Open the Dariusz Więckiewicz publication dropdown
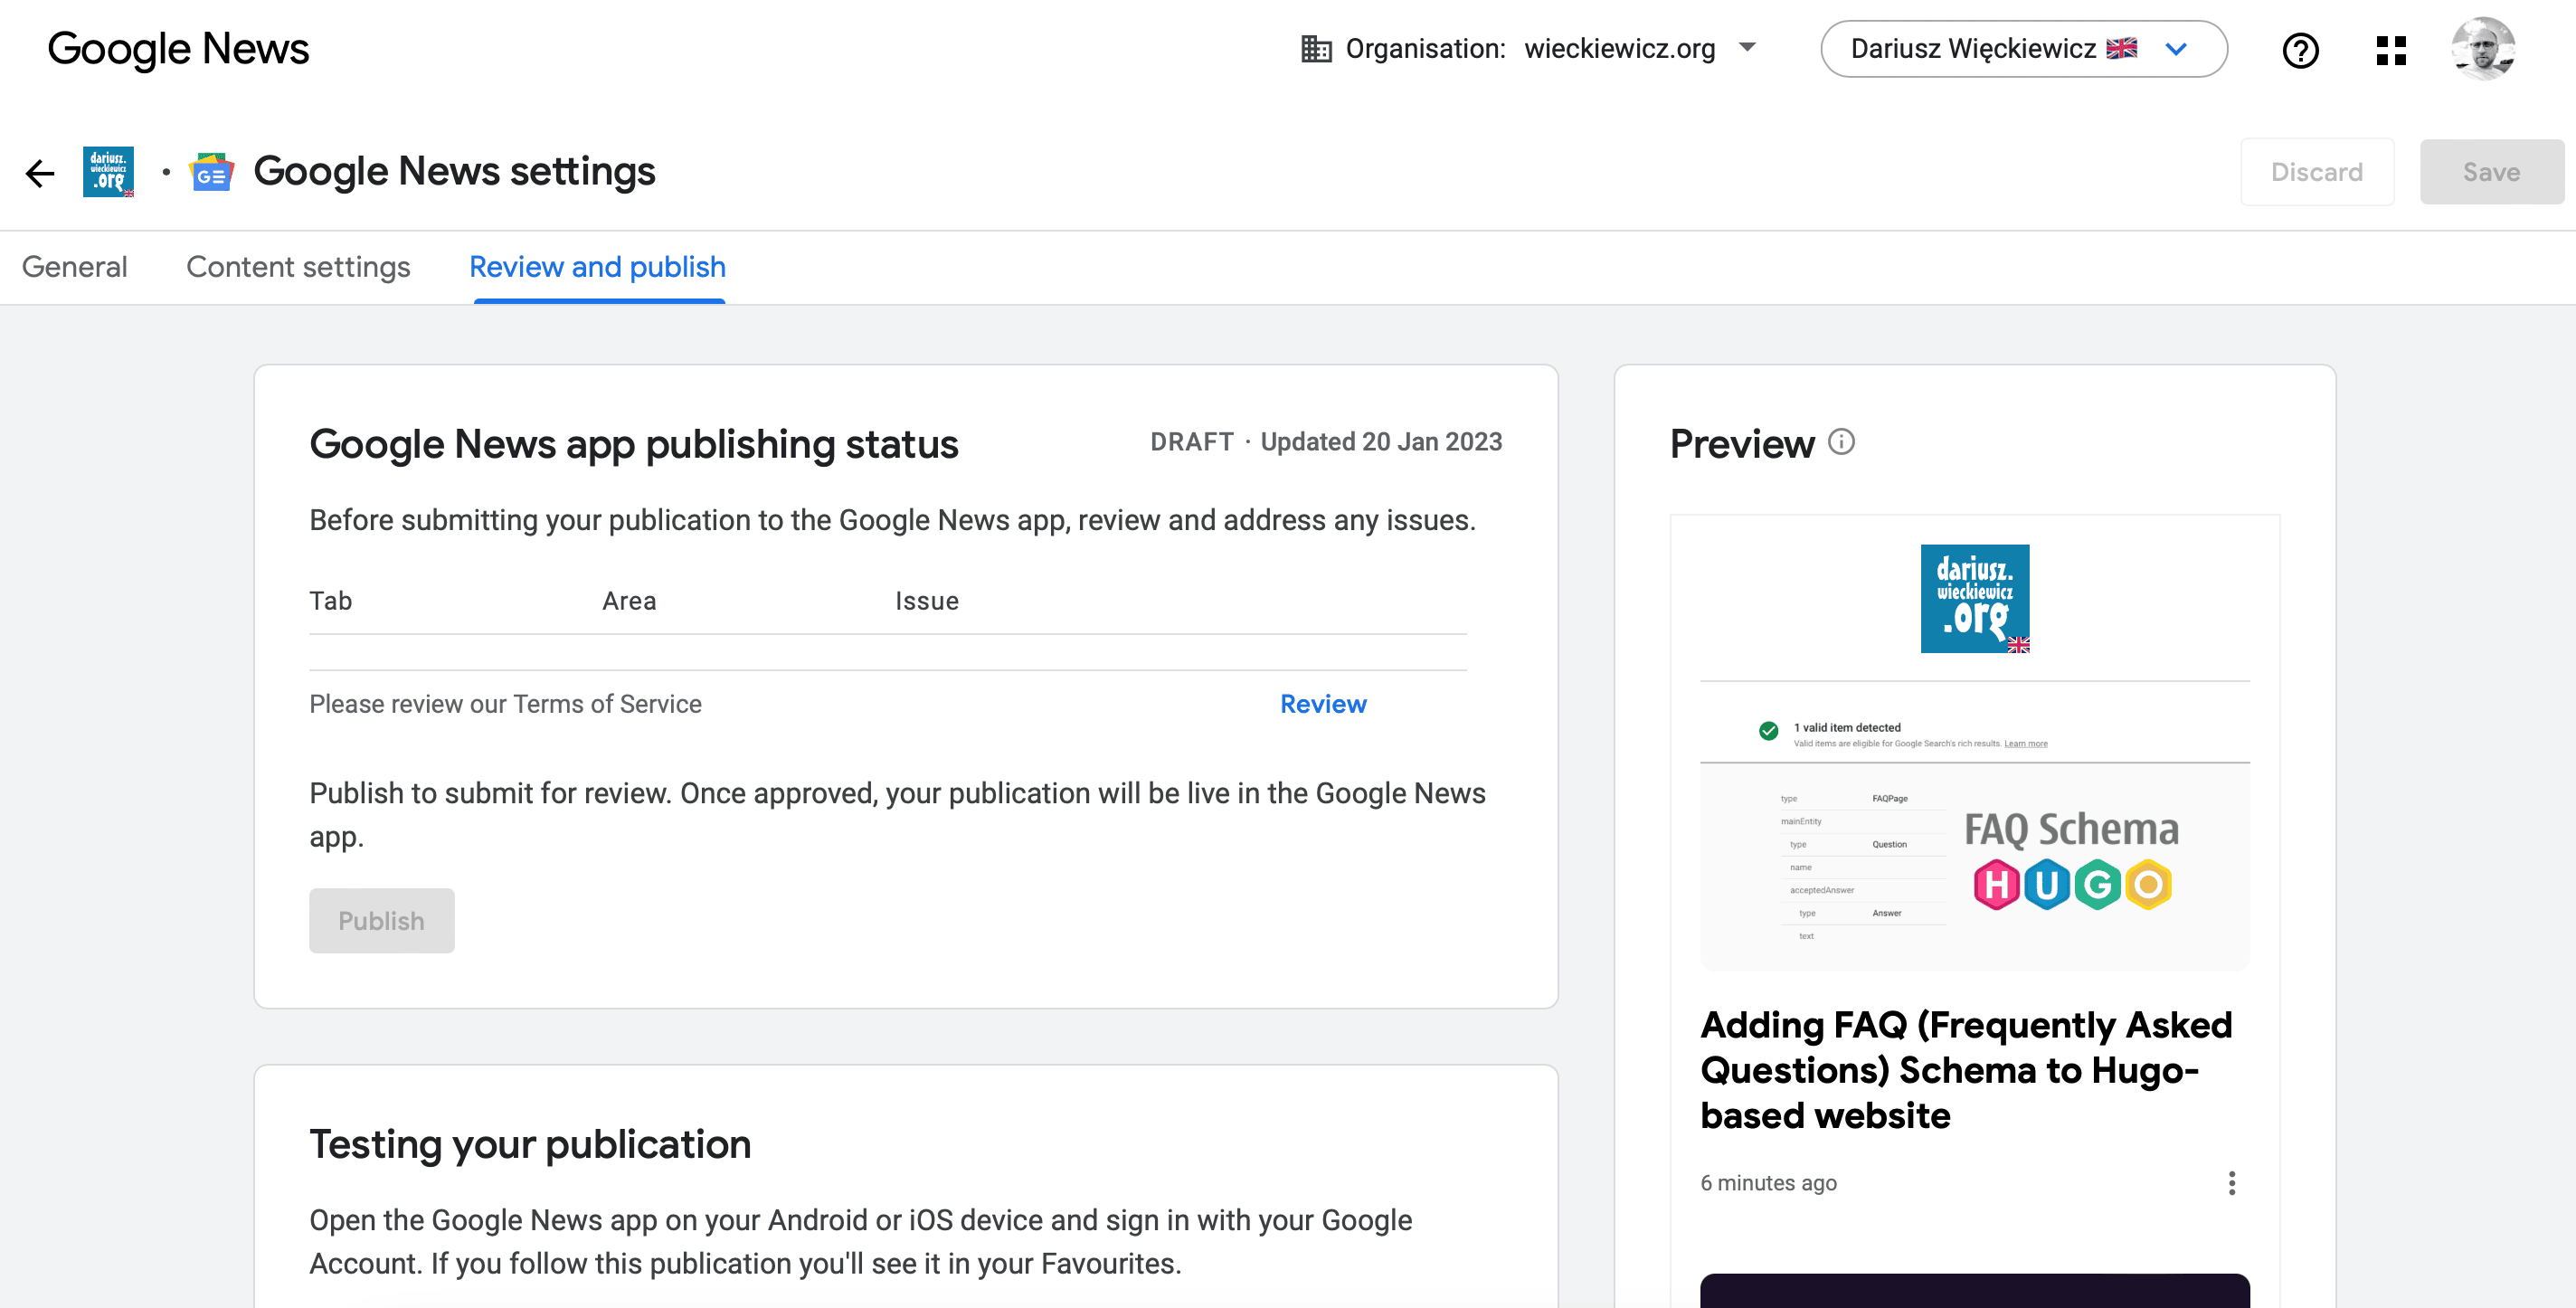The height and width of the screenshot is (1308, 2576). pyautogui.click(x=2023, y=48)
